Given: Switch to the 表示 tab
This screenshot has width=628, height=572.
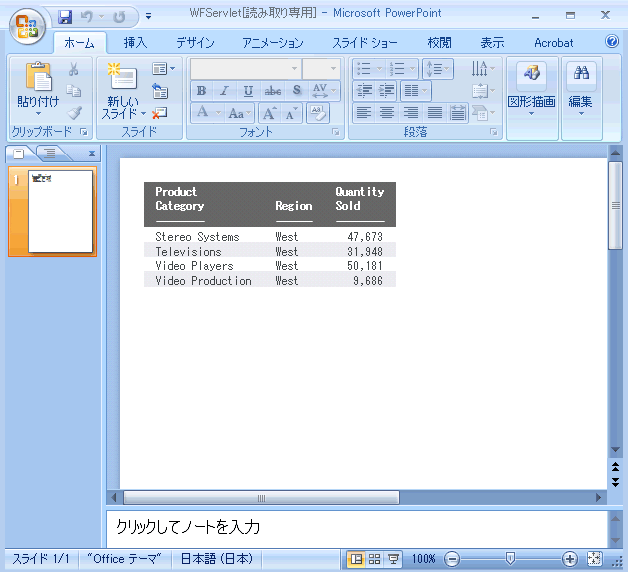Looking at the screenshot, I should coord(492,42).
